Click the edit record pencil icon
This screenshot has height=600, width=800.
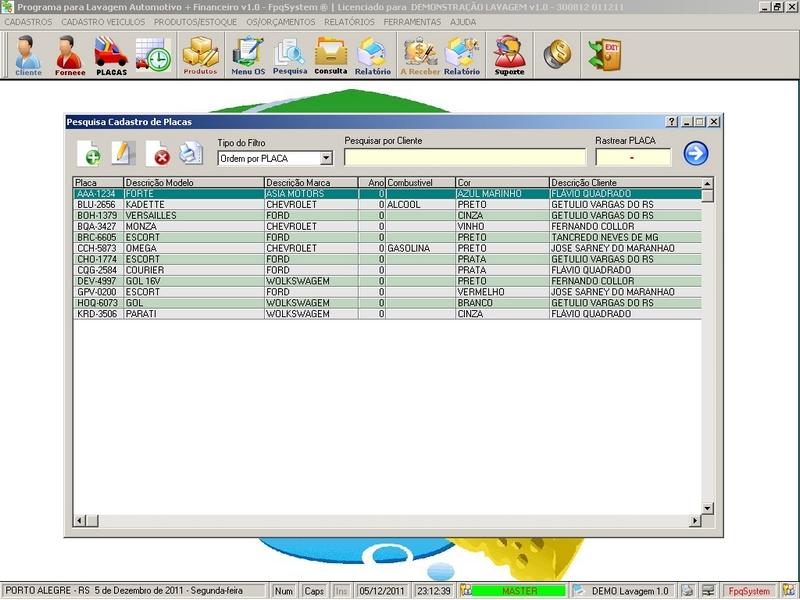[x=122, y=153]
